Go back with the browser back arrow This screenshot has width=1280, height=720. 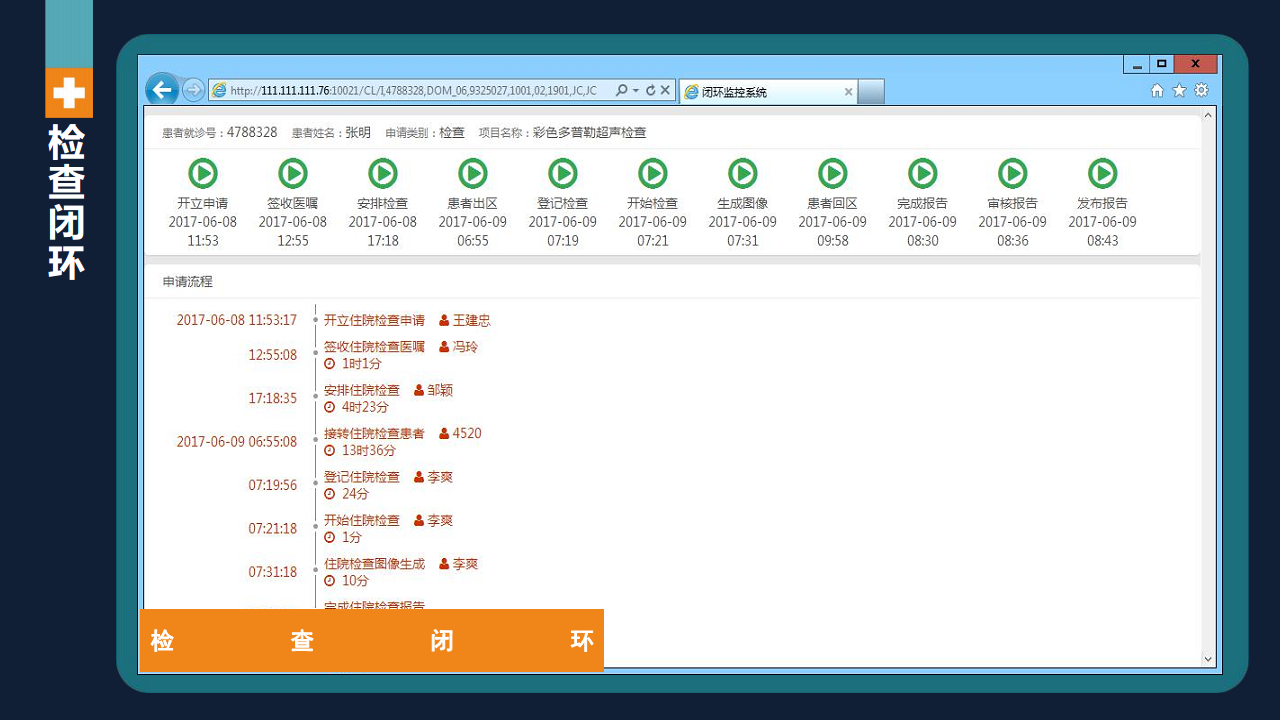(162, 90)
